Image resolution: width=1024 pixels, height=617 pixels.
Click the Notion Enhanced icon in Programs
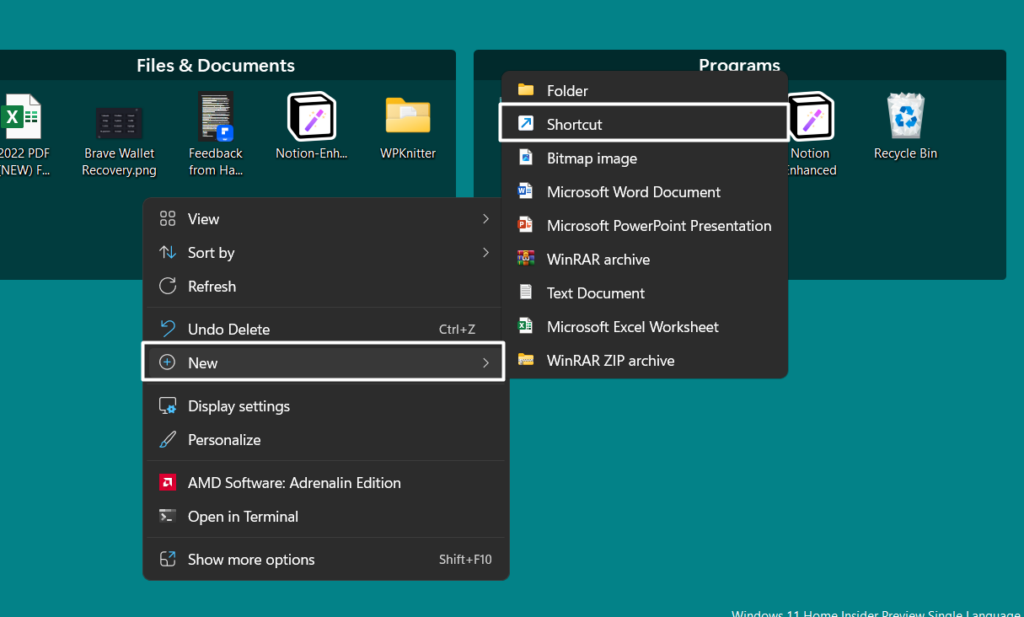coord(809,118)
